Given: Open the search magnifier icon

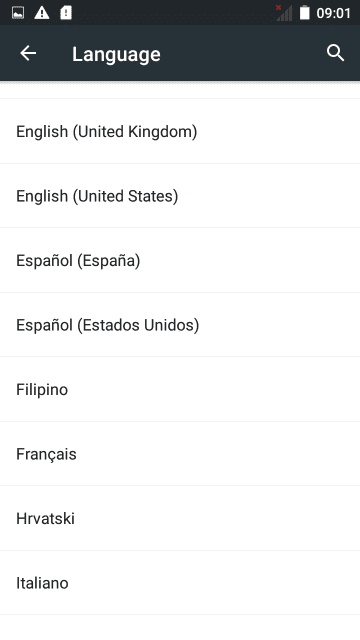Looking at the screenshot, I should (336, 53).
